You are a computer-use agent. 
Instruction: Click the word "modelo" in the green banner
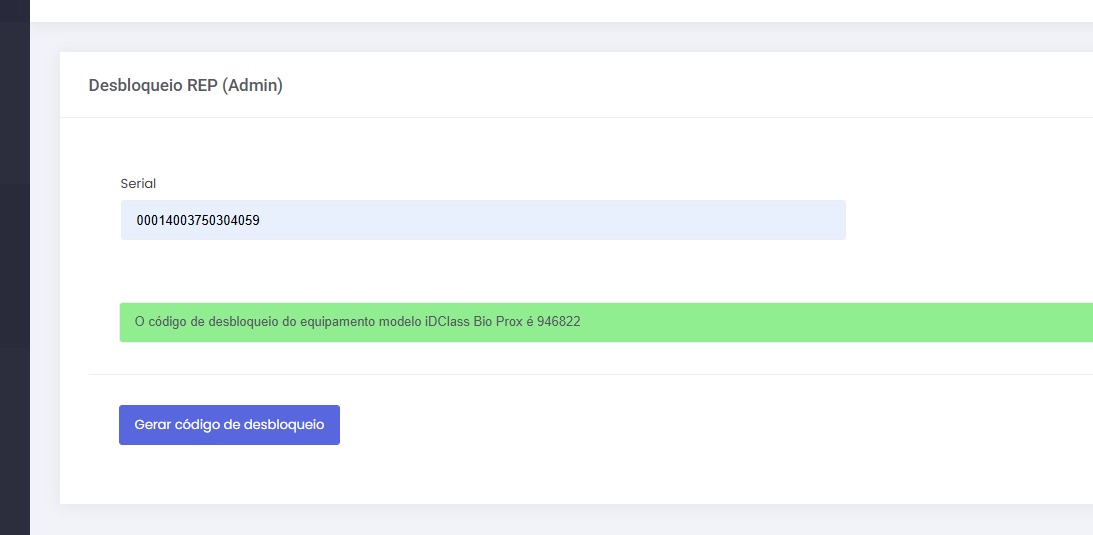pyautogui.click(x=389, y=322)
